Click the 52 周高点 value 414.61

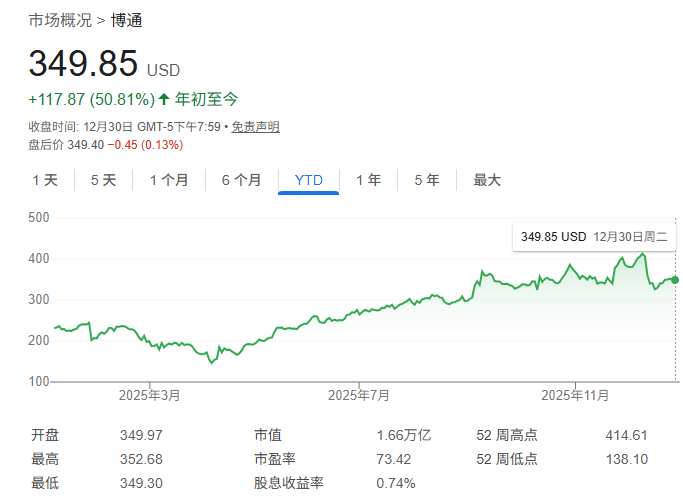(627, 435)
